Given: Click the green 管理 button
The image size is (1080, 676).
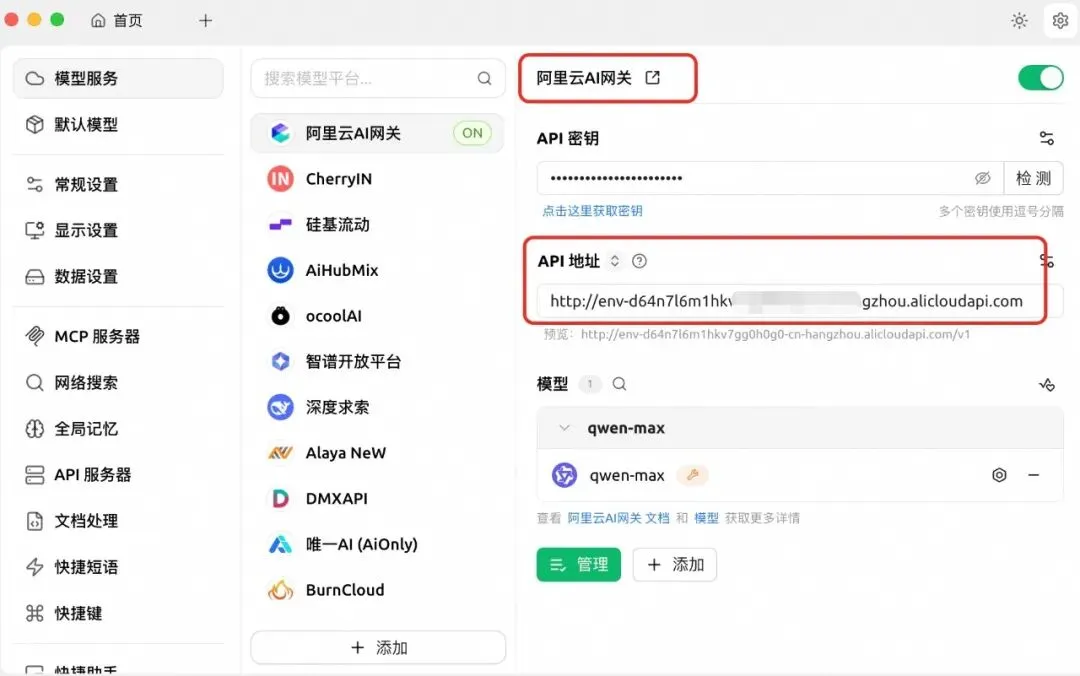Looking at the screenshot, I should (x=579, y=565).
